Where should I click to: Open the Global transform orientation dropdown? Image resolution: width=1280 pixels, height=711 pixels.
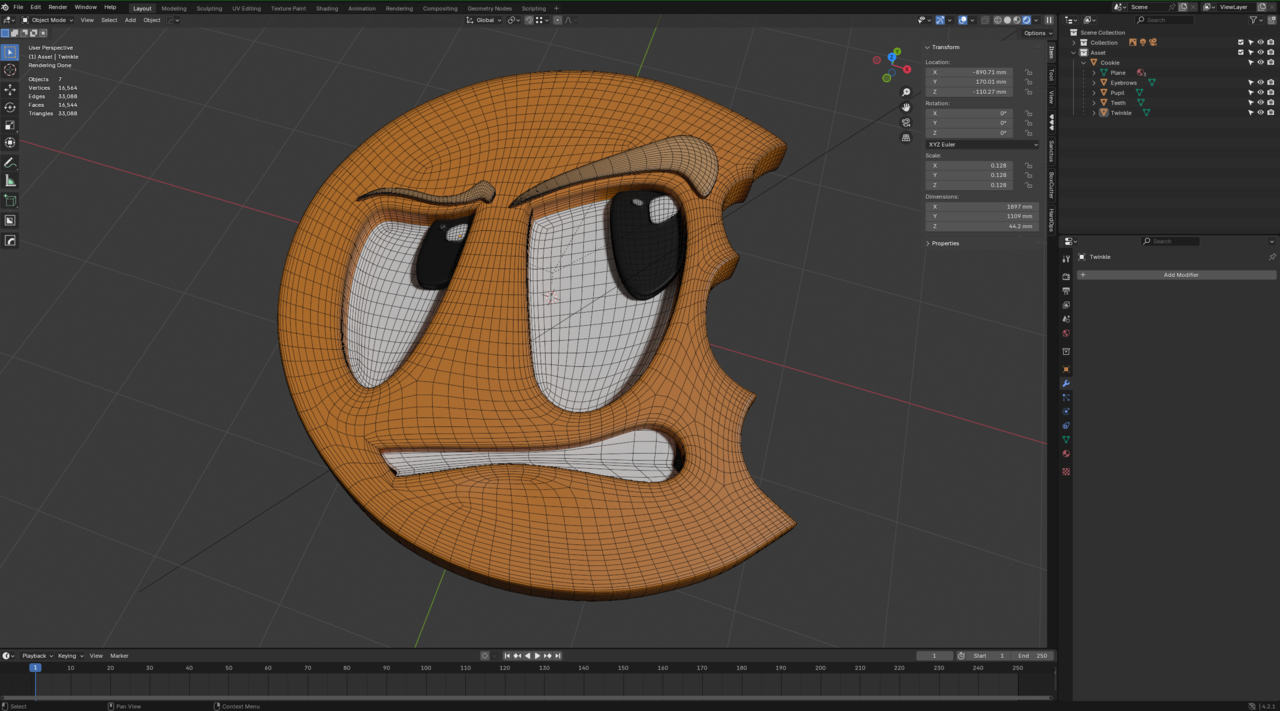click(487, 20)
